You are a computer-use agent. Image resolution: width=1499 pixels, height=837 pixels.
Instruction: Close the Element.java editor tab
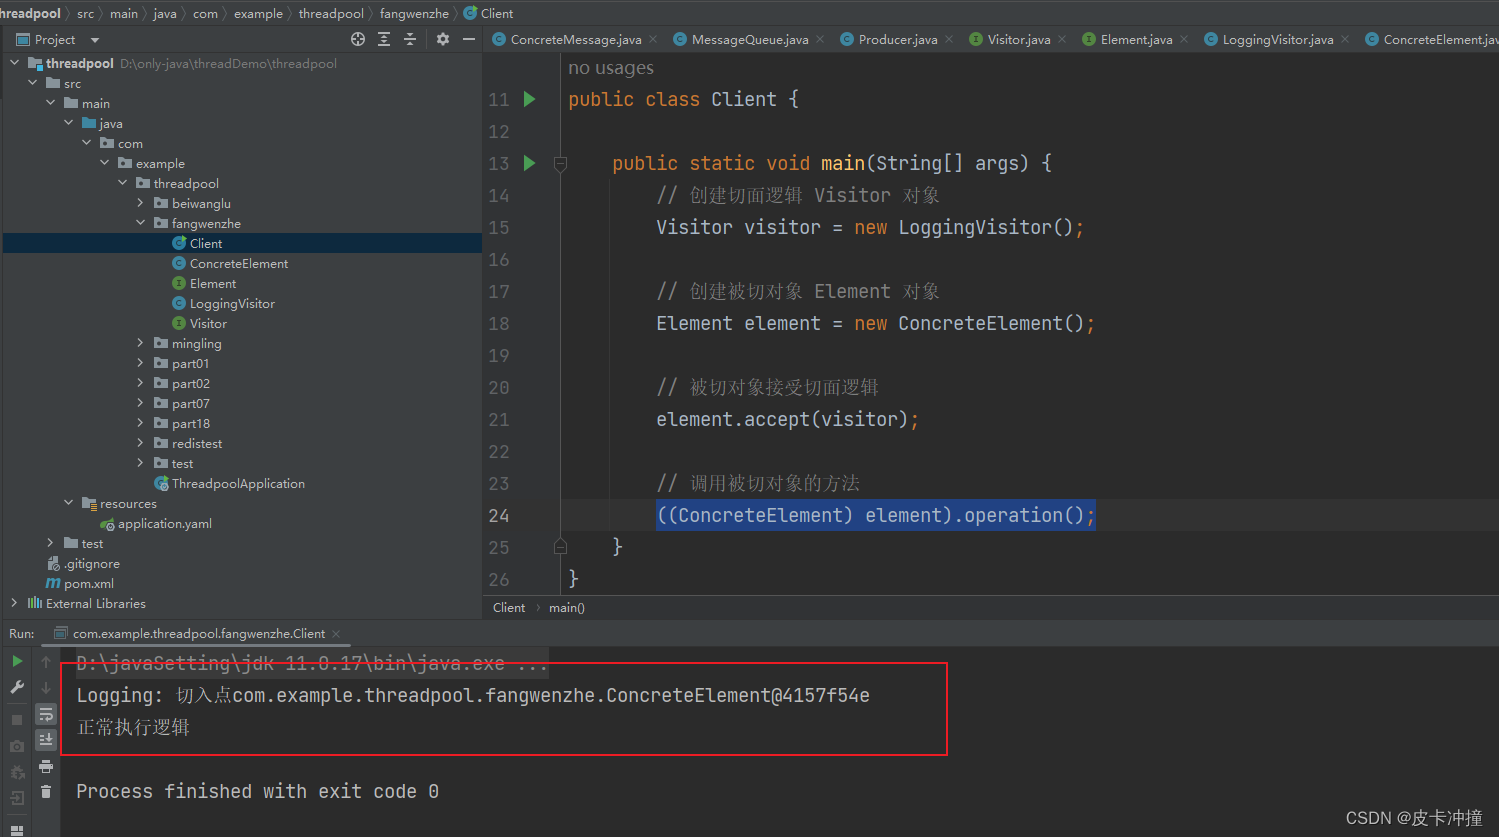1184,39
